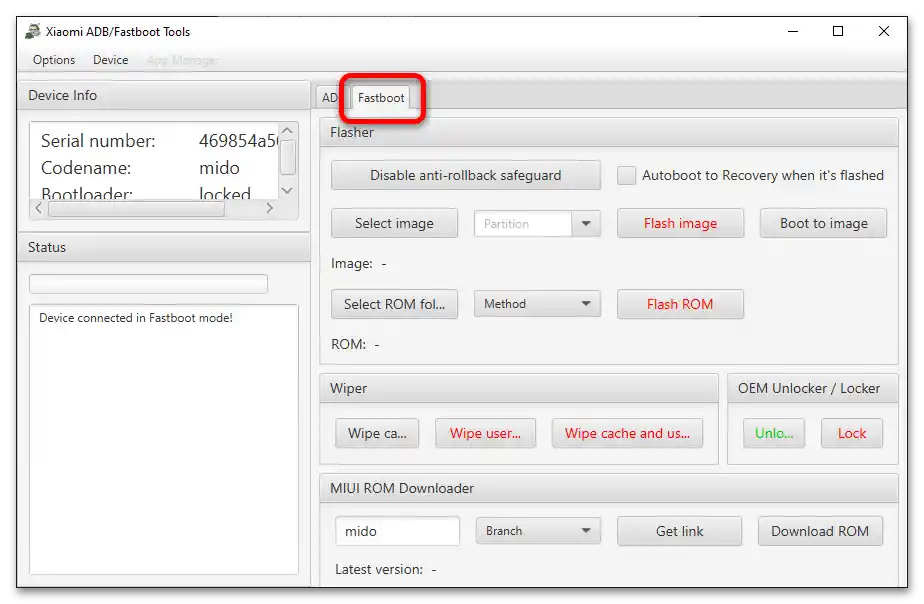Image resolution: width=924 pixels, height=604 pixels.
Task: Click the Bootloader locked value
Action: tap(225, 193)
